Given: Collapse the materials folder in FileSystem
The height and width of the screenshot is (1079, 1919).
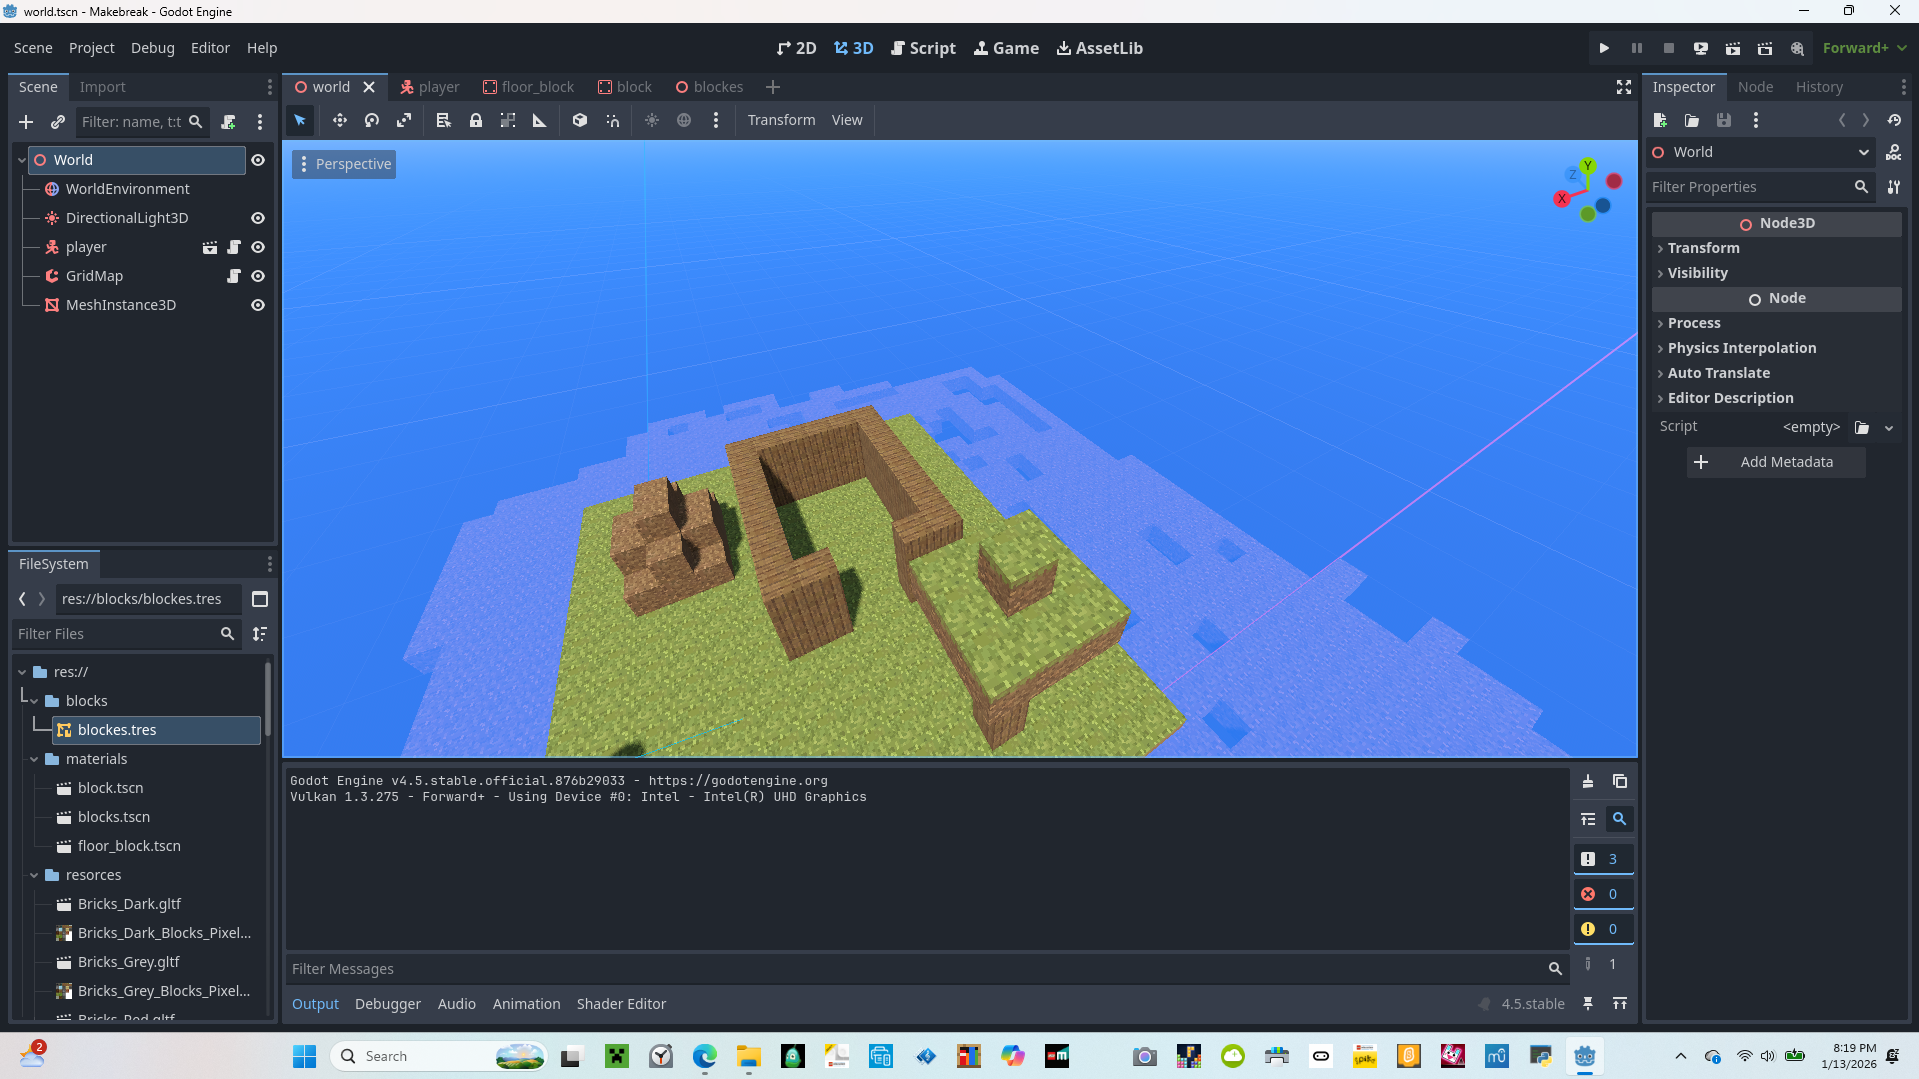Looking at the screenshot, I should point(34,759).
